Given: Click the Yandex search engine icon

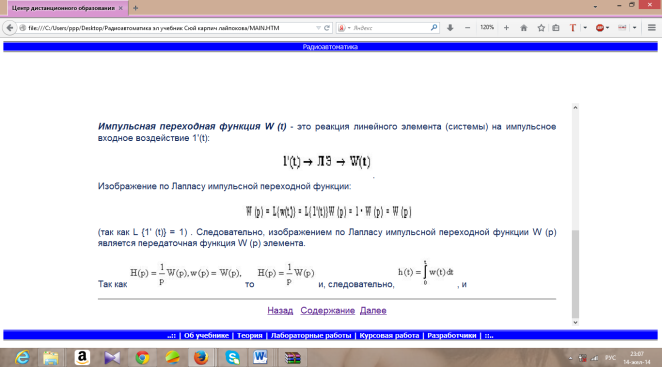Looking at the screenshot, I should (x=342, y=28).
